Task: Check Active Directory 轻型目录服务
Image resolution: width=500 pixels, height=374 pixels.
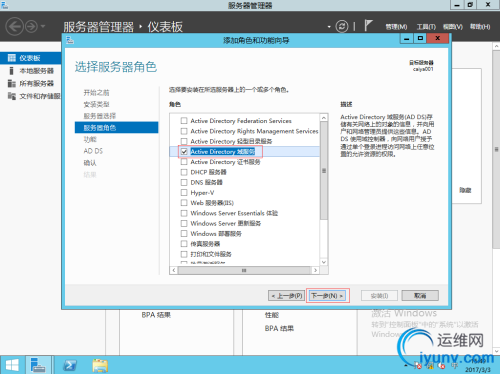Action: [x=184, y=141]
